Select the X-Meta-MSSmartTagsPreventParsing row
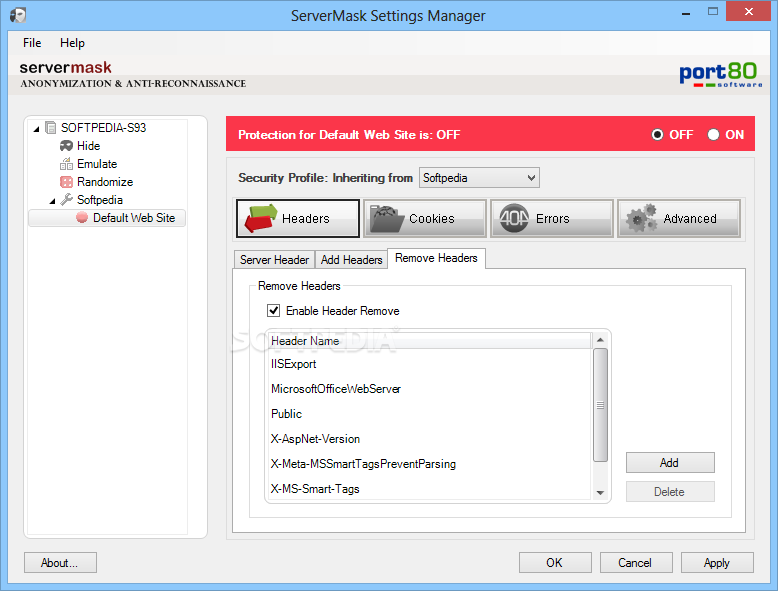 pyautogui.click(x=430, y=464)
